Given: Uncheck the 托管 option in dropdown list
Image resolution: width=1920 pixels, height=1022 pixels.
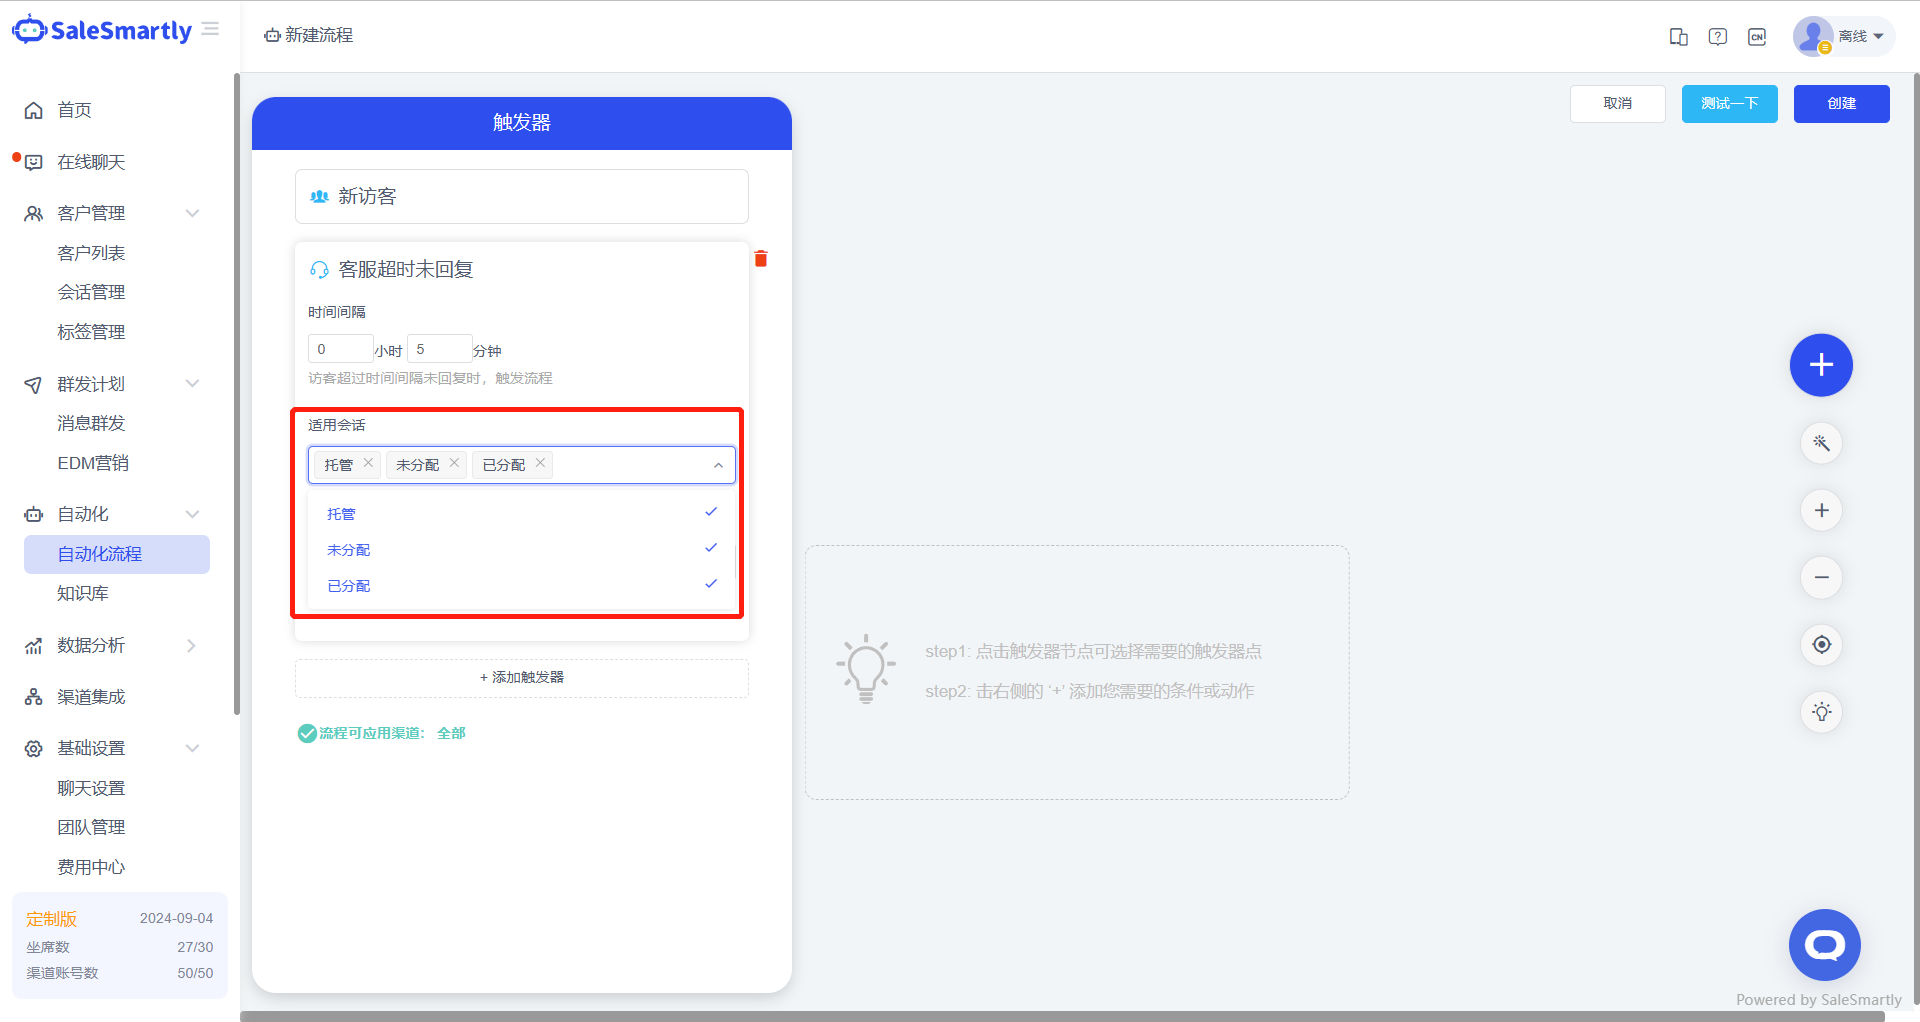Looking at the screenshot, I should tap(521, 514).
